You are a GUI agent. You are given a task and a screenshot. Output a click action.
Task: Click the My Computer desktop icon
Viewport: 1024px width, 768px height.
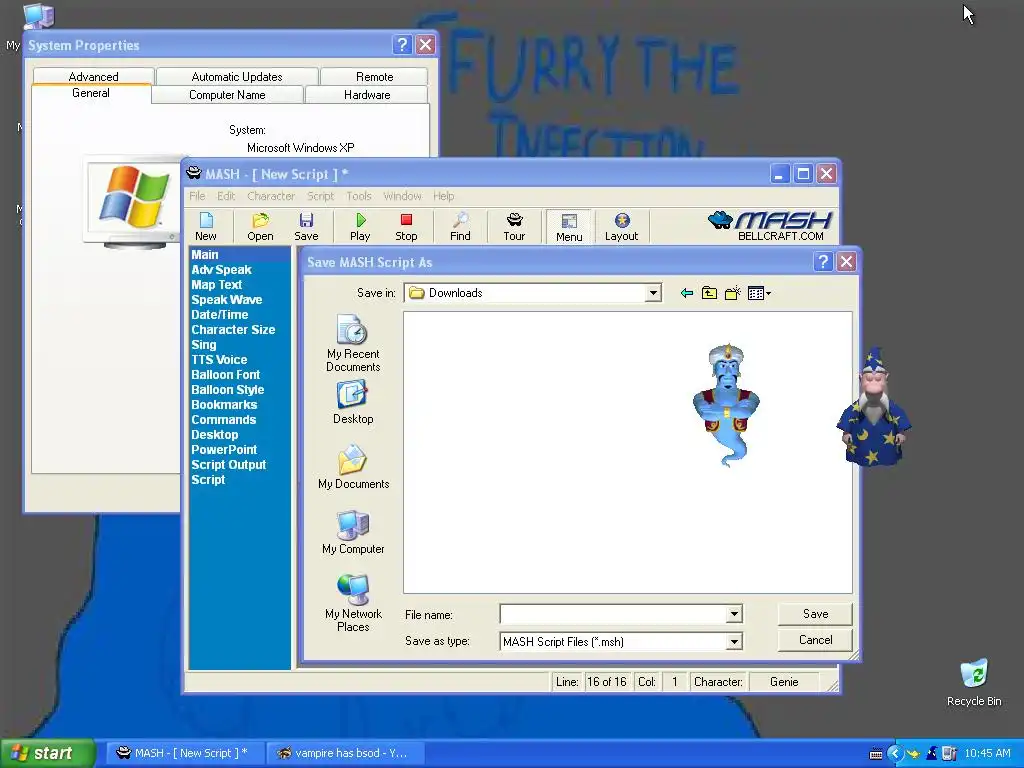[39, 18]
